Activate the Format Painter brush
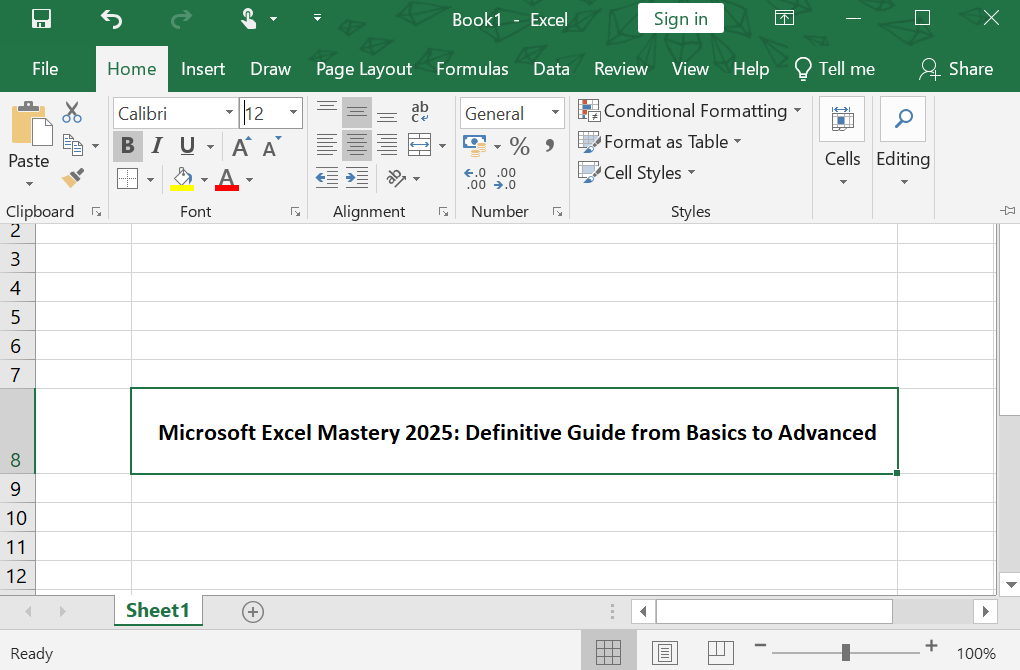Image resolution: width=1020 pixels, height=670 pixels. click(72, 177)
